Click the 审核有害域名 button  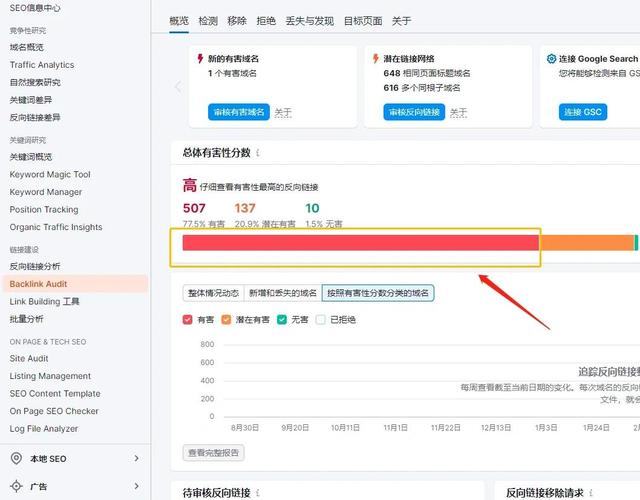pyautogui.click(x=239, y=112)
